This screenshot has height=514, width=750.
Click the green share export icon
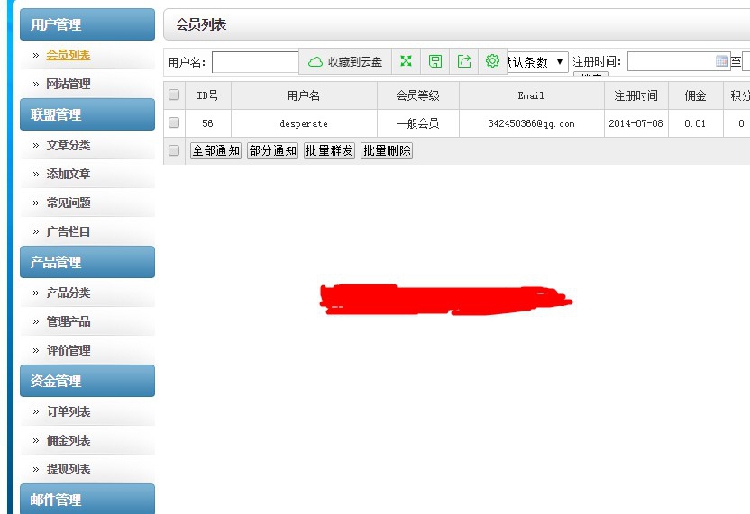(464, 61)
